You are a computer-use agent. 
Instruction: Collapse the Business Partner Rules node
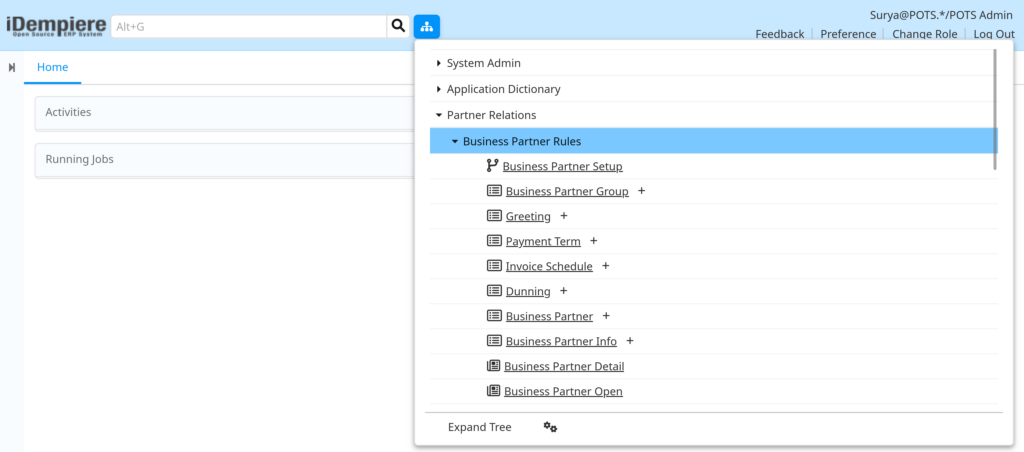455,141
